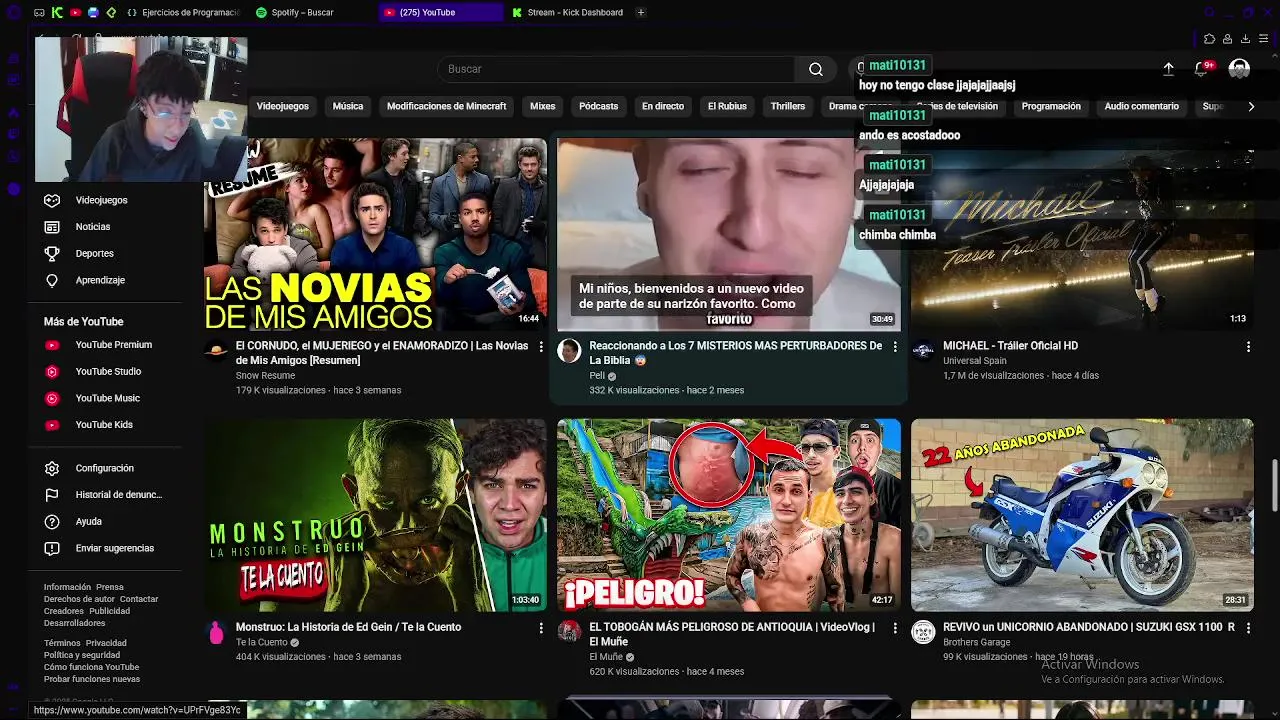Image resolution: width=1280 pixels, height=720 pixels.
Task: Open browser profile icon in toolbar
Action: tap(1227, 39)
